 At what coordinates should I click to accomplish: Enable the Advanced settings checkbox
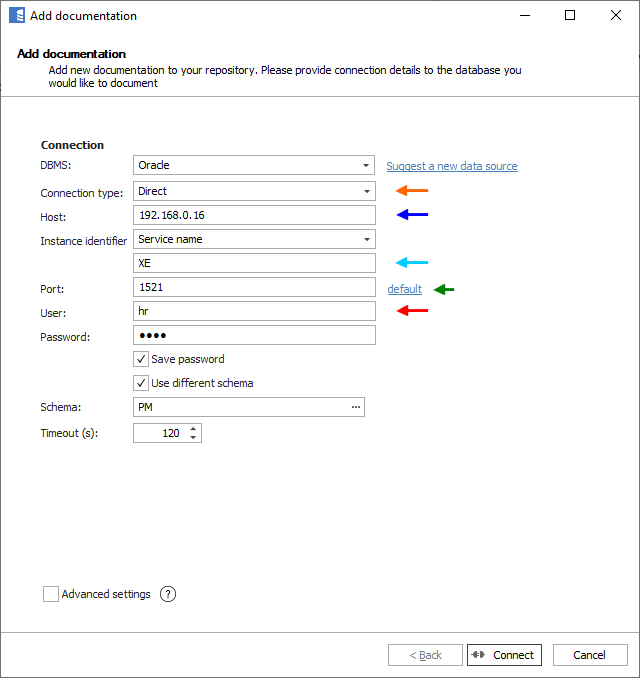51,594
